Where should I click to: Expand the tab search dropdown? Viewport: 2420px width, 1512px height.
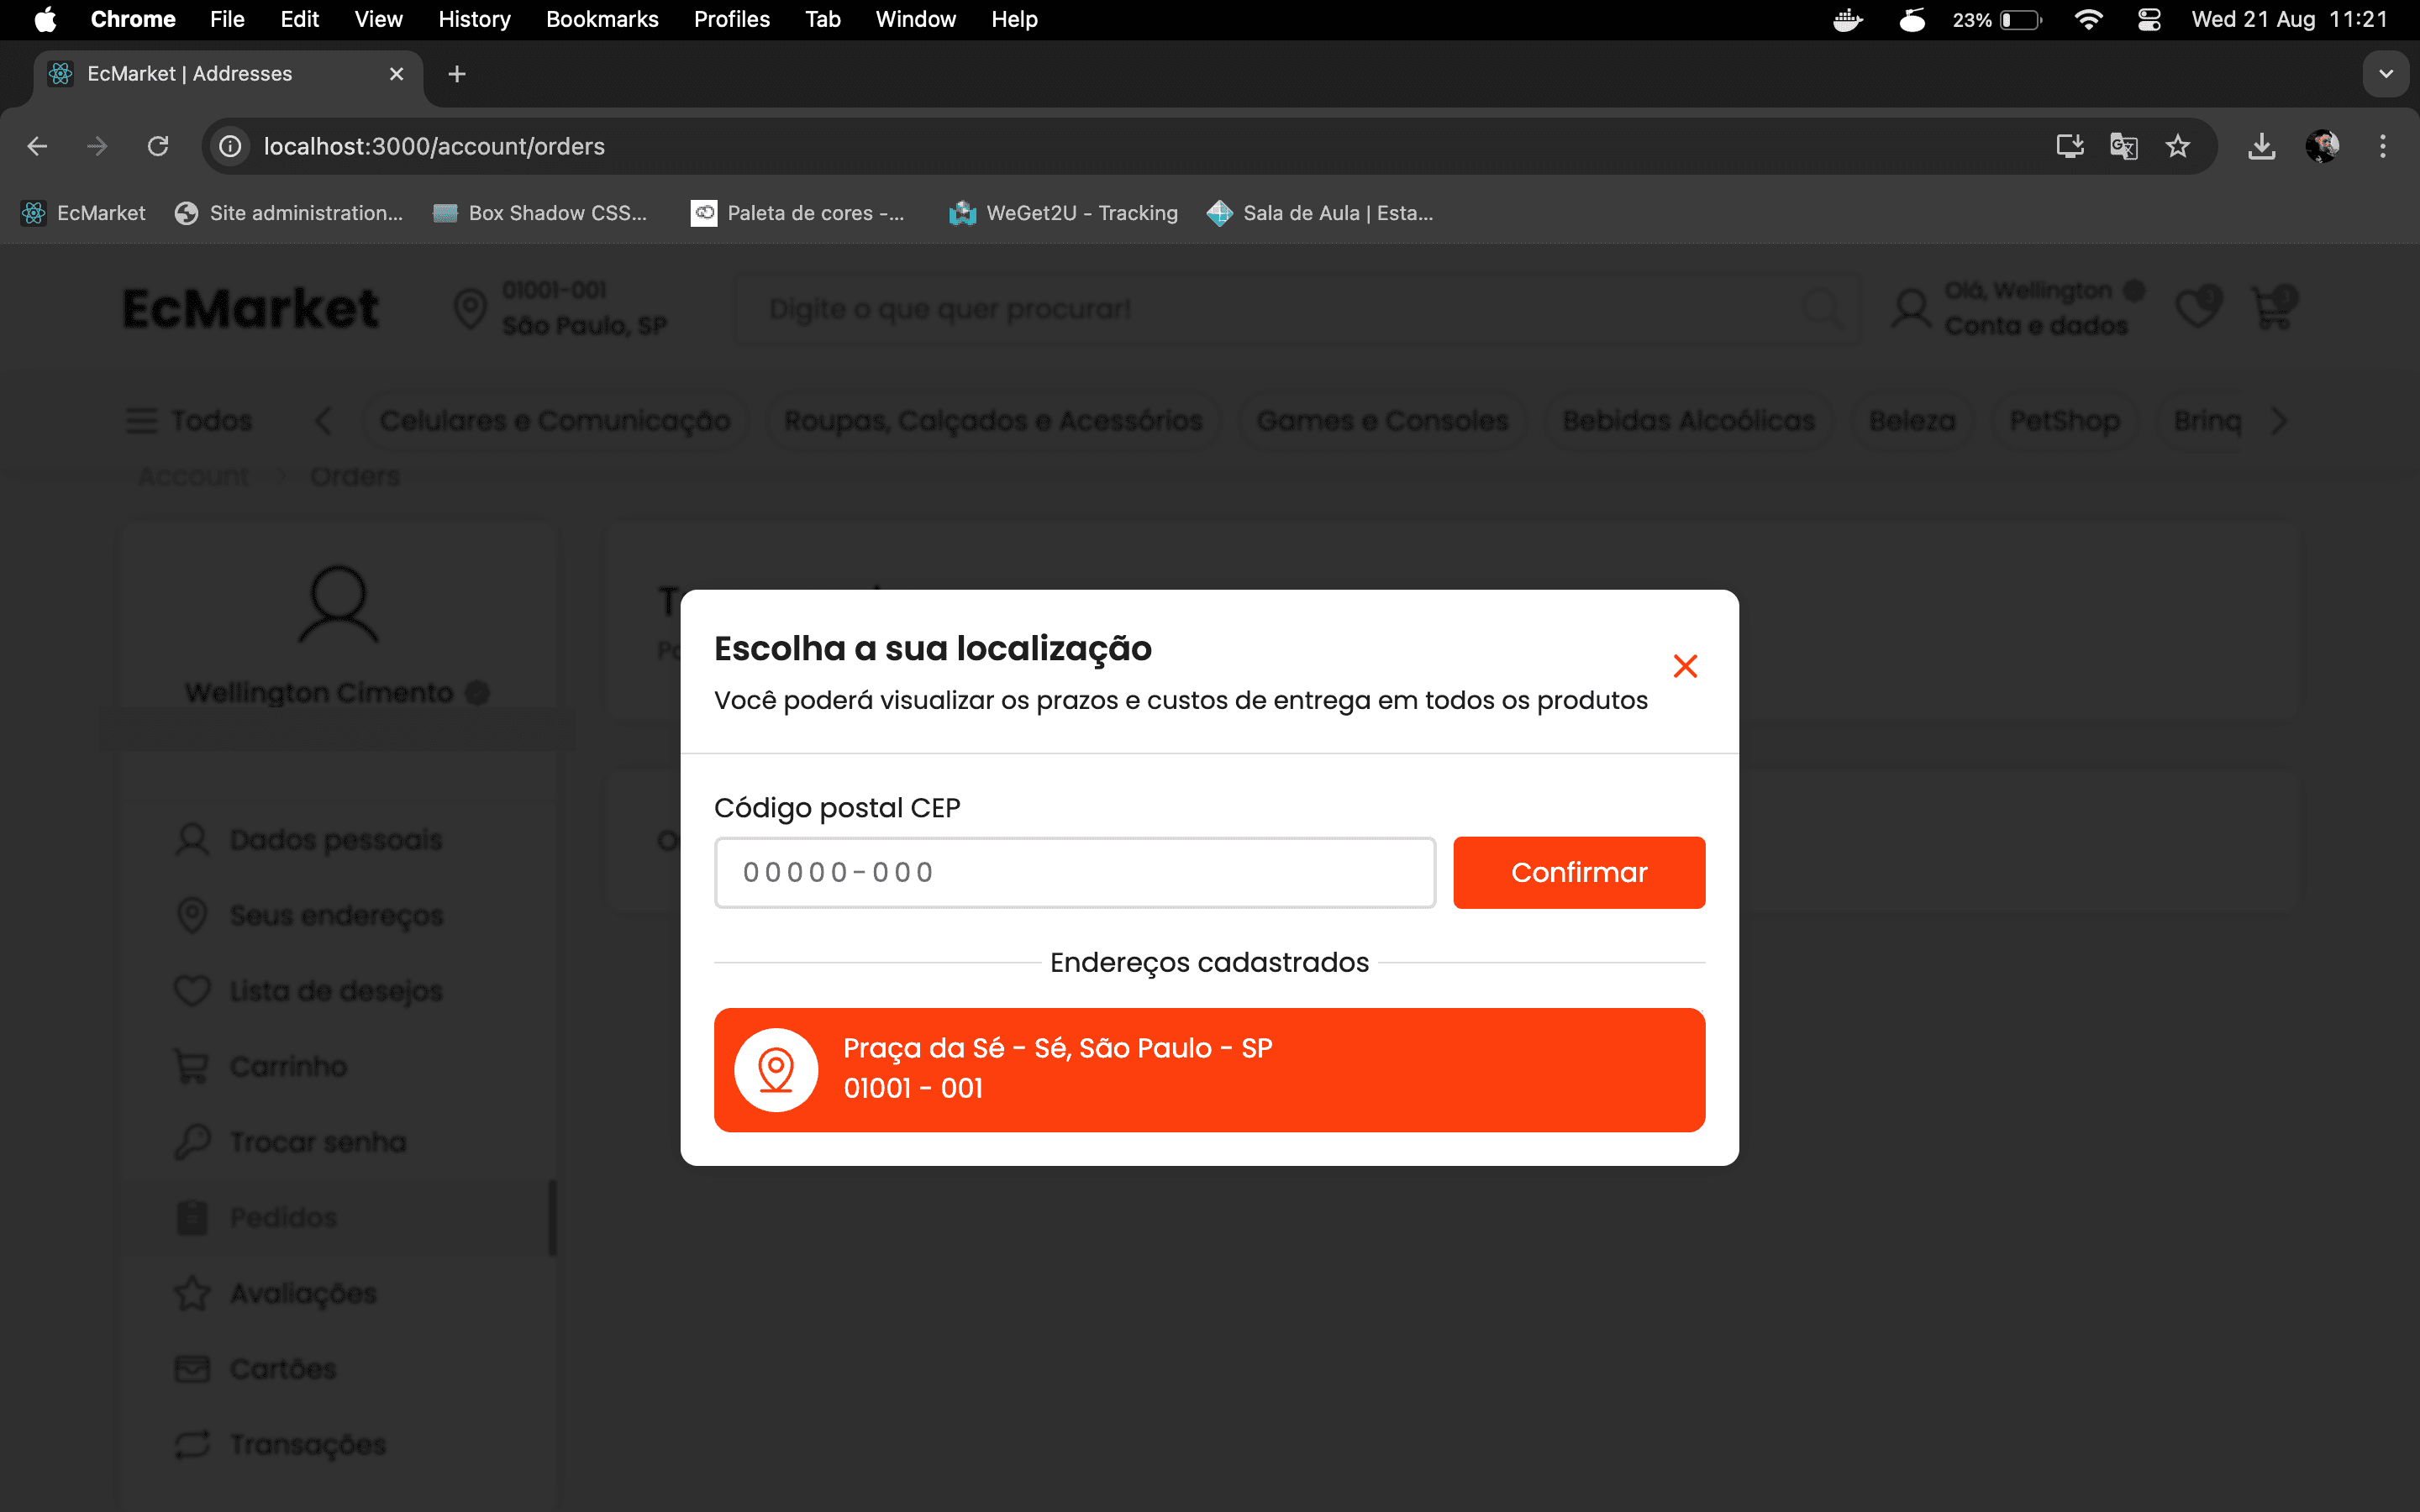[2386, 74]
